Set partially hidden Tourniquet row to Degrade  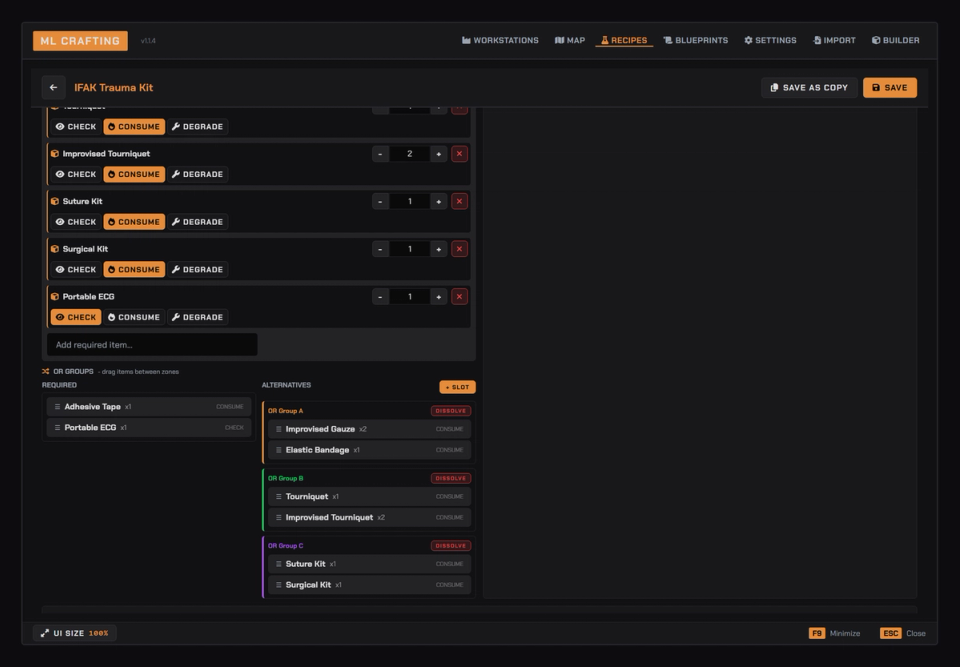click(x=197, y=127)
